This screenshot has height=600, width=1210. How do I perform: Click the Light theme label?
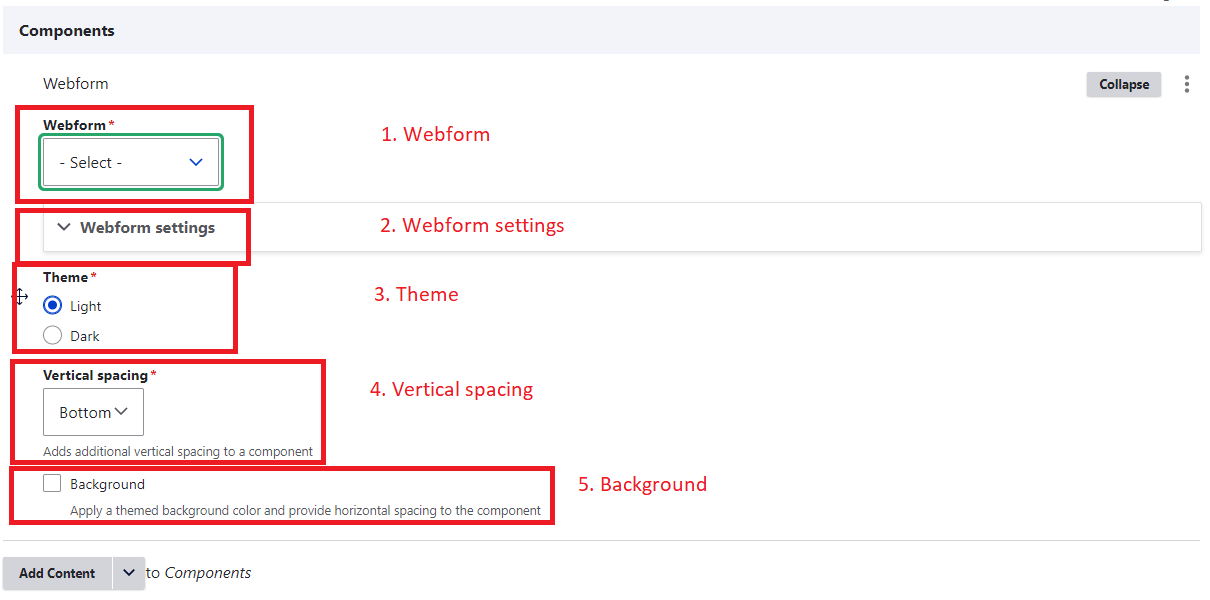(86, 306)
